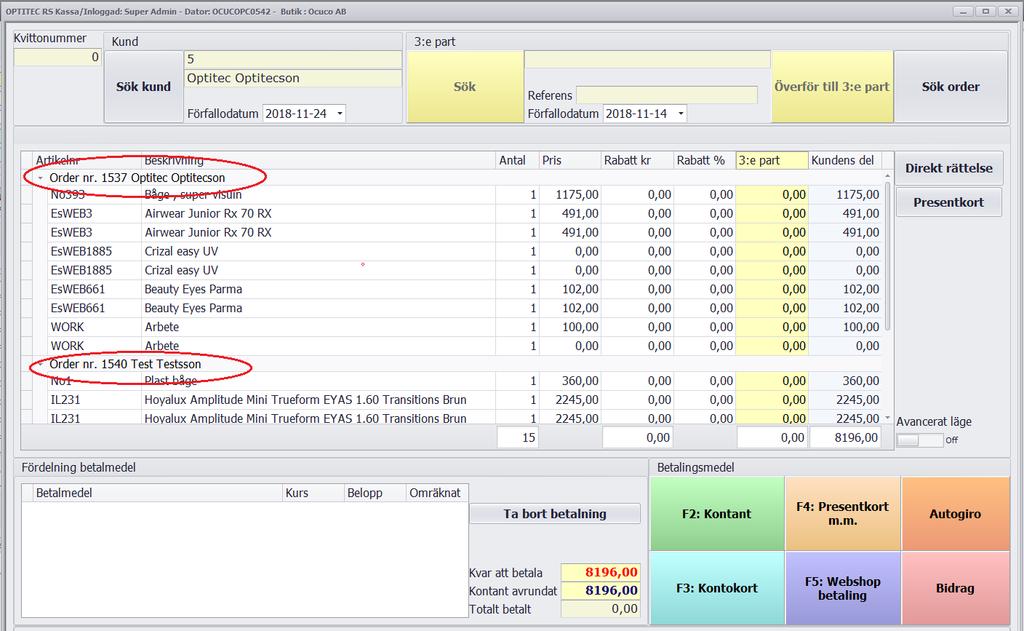Click the Rabatt % column header
Screen dimensions: 1024x631
coord(704,161)
